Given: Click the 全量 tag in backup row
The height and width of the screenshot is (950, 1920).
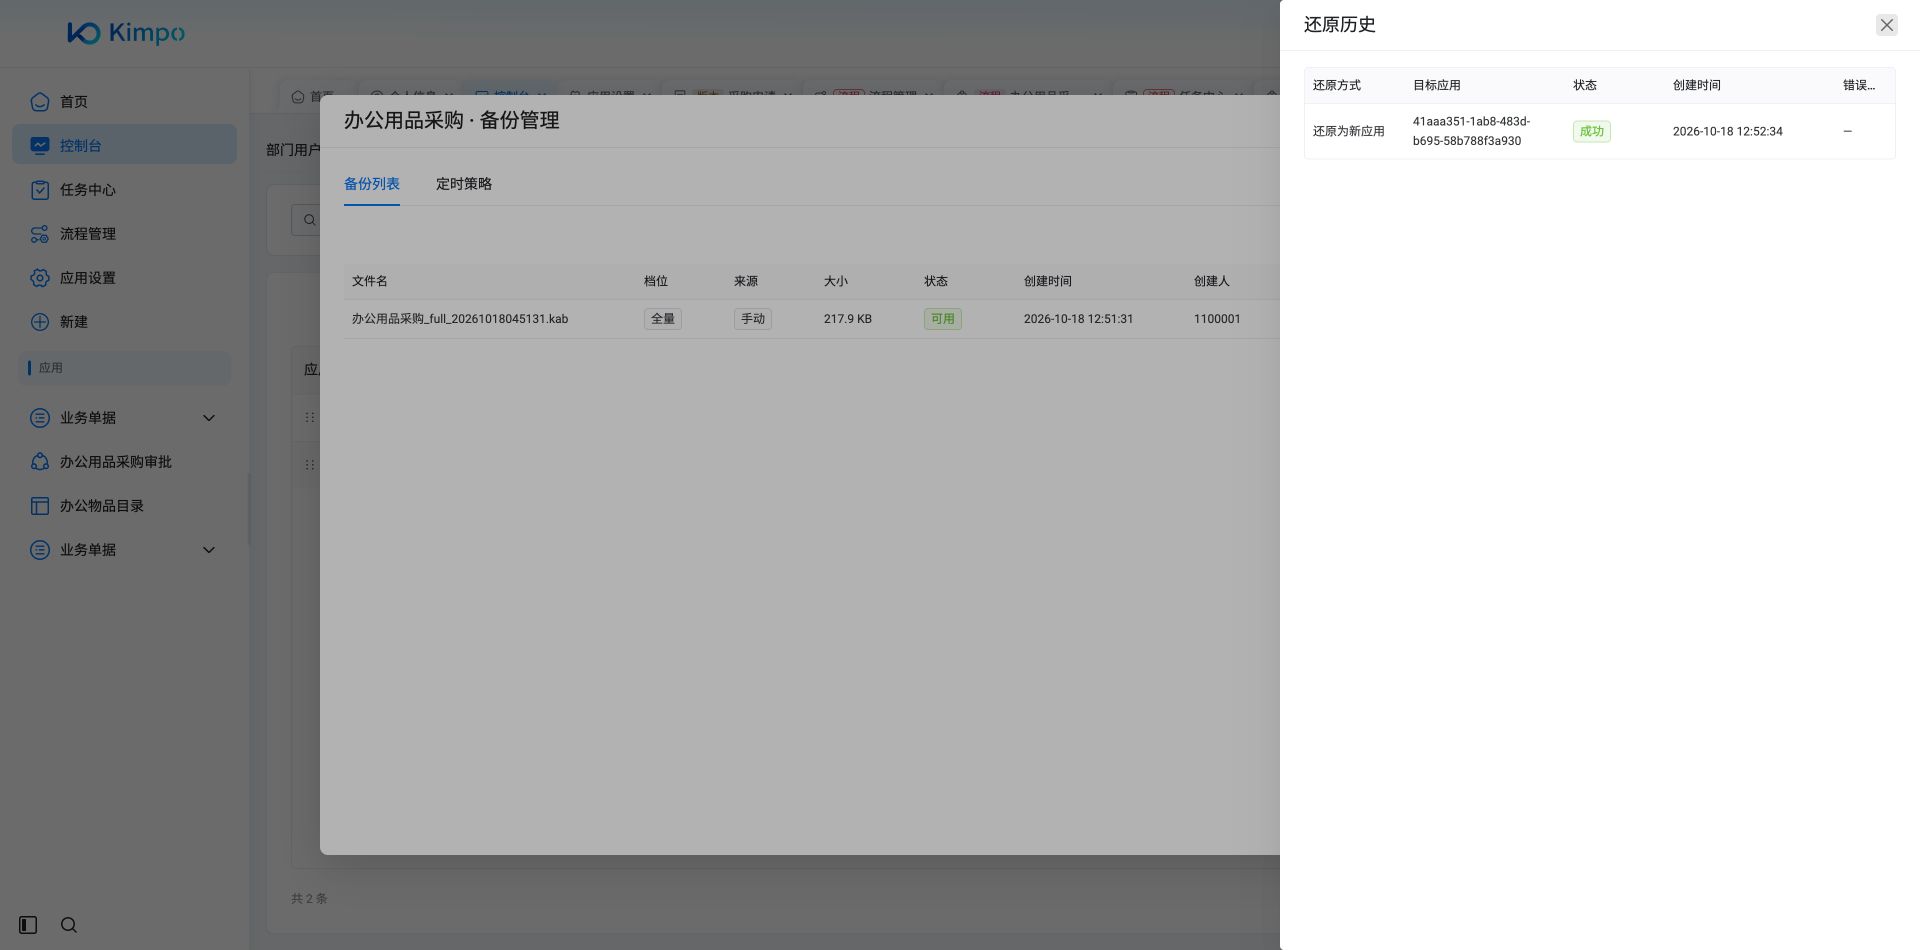Looking at the screenshot, I should [x=662, y=319].
